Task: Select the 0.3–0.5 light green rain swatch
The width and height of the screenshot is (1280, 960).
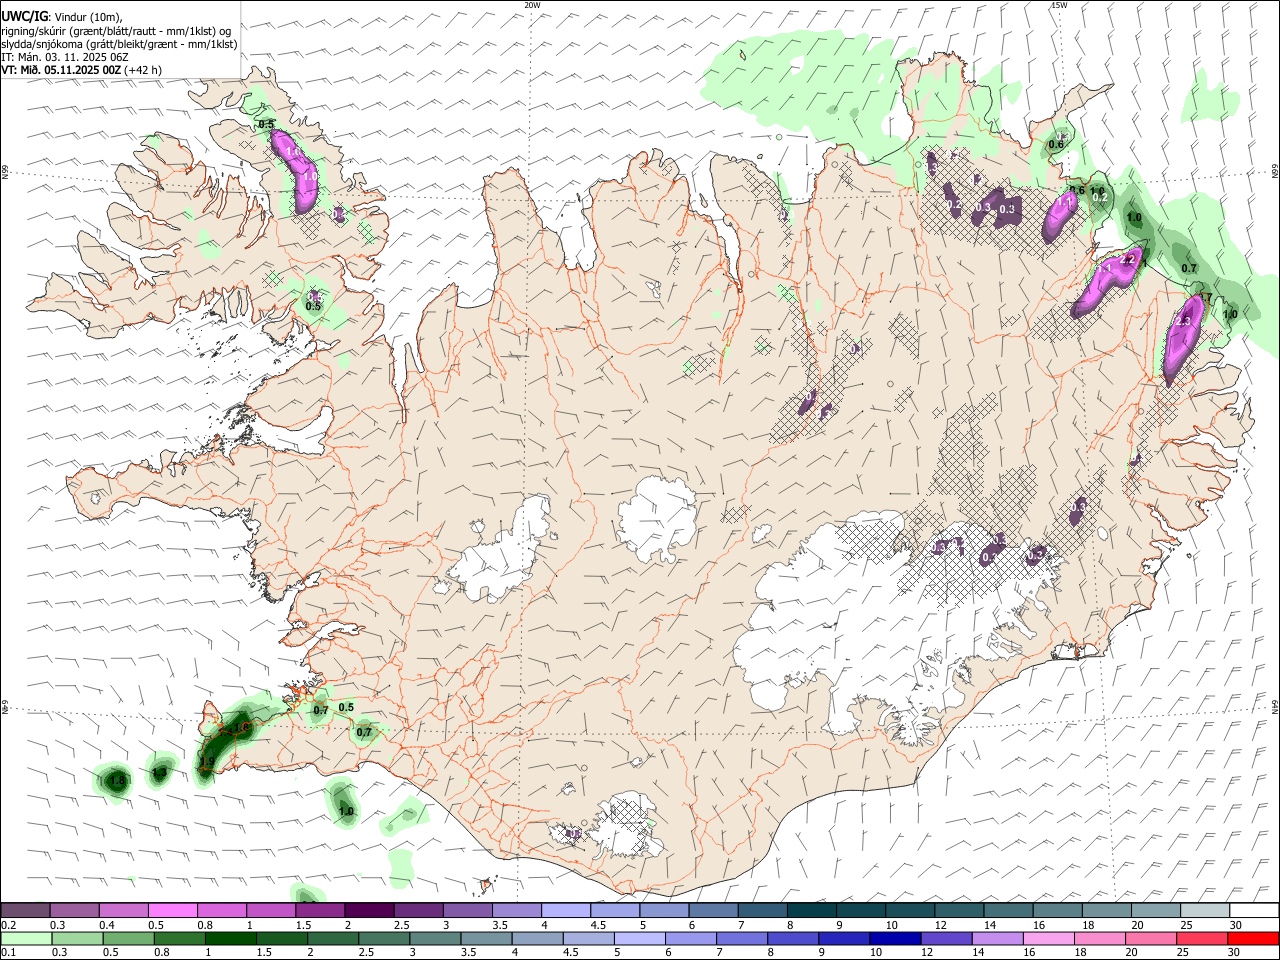Action: point(77,938)
